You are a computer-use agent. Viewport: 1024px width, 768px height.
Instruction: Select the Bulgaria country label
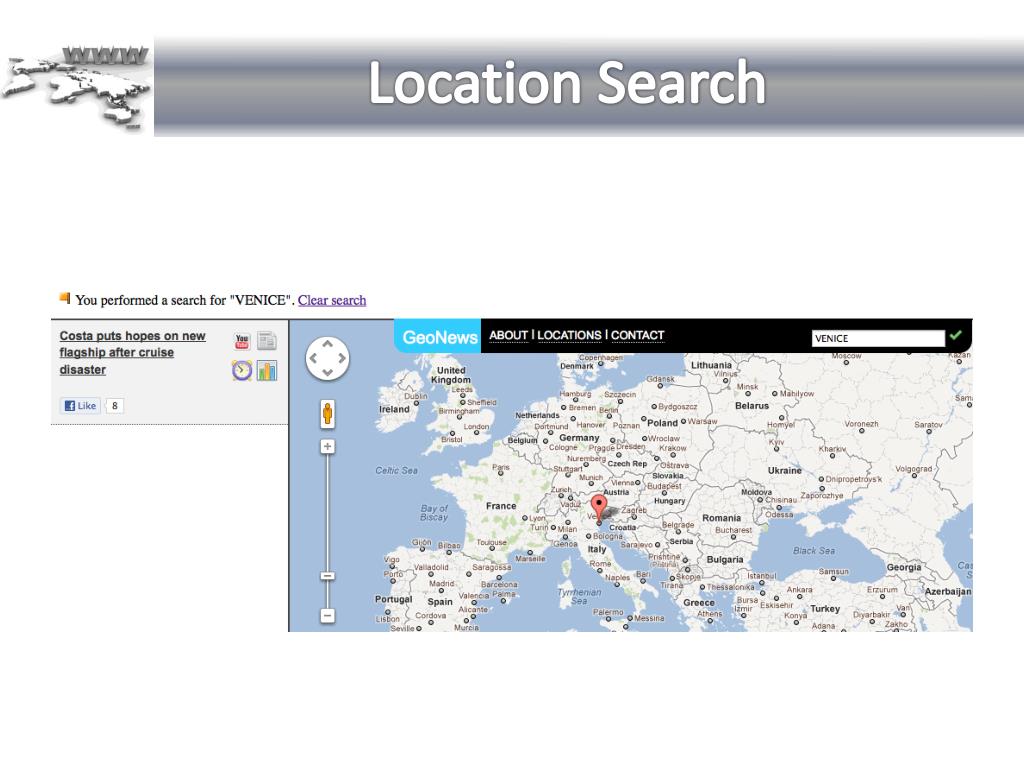click(x=725, y=560)
